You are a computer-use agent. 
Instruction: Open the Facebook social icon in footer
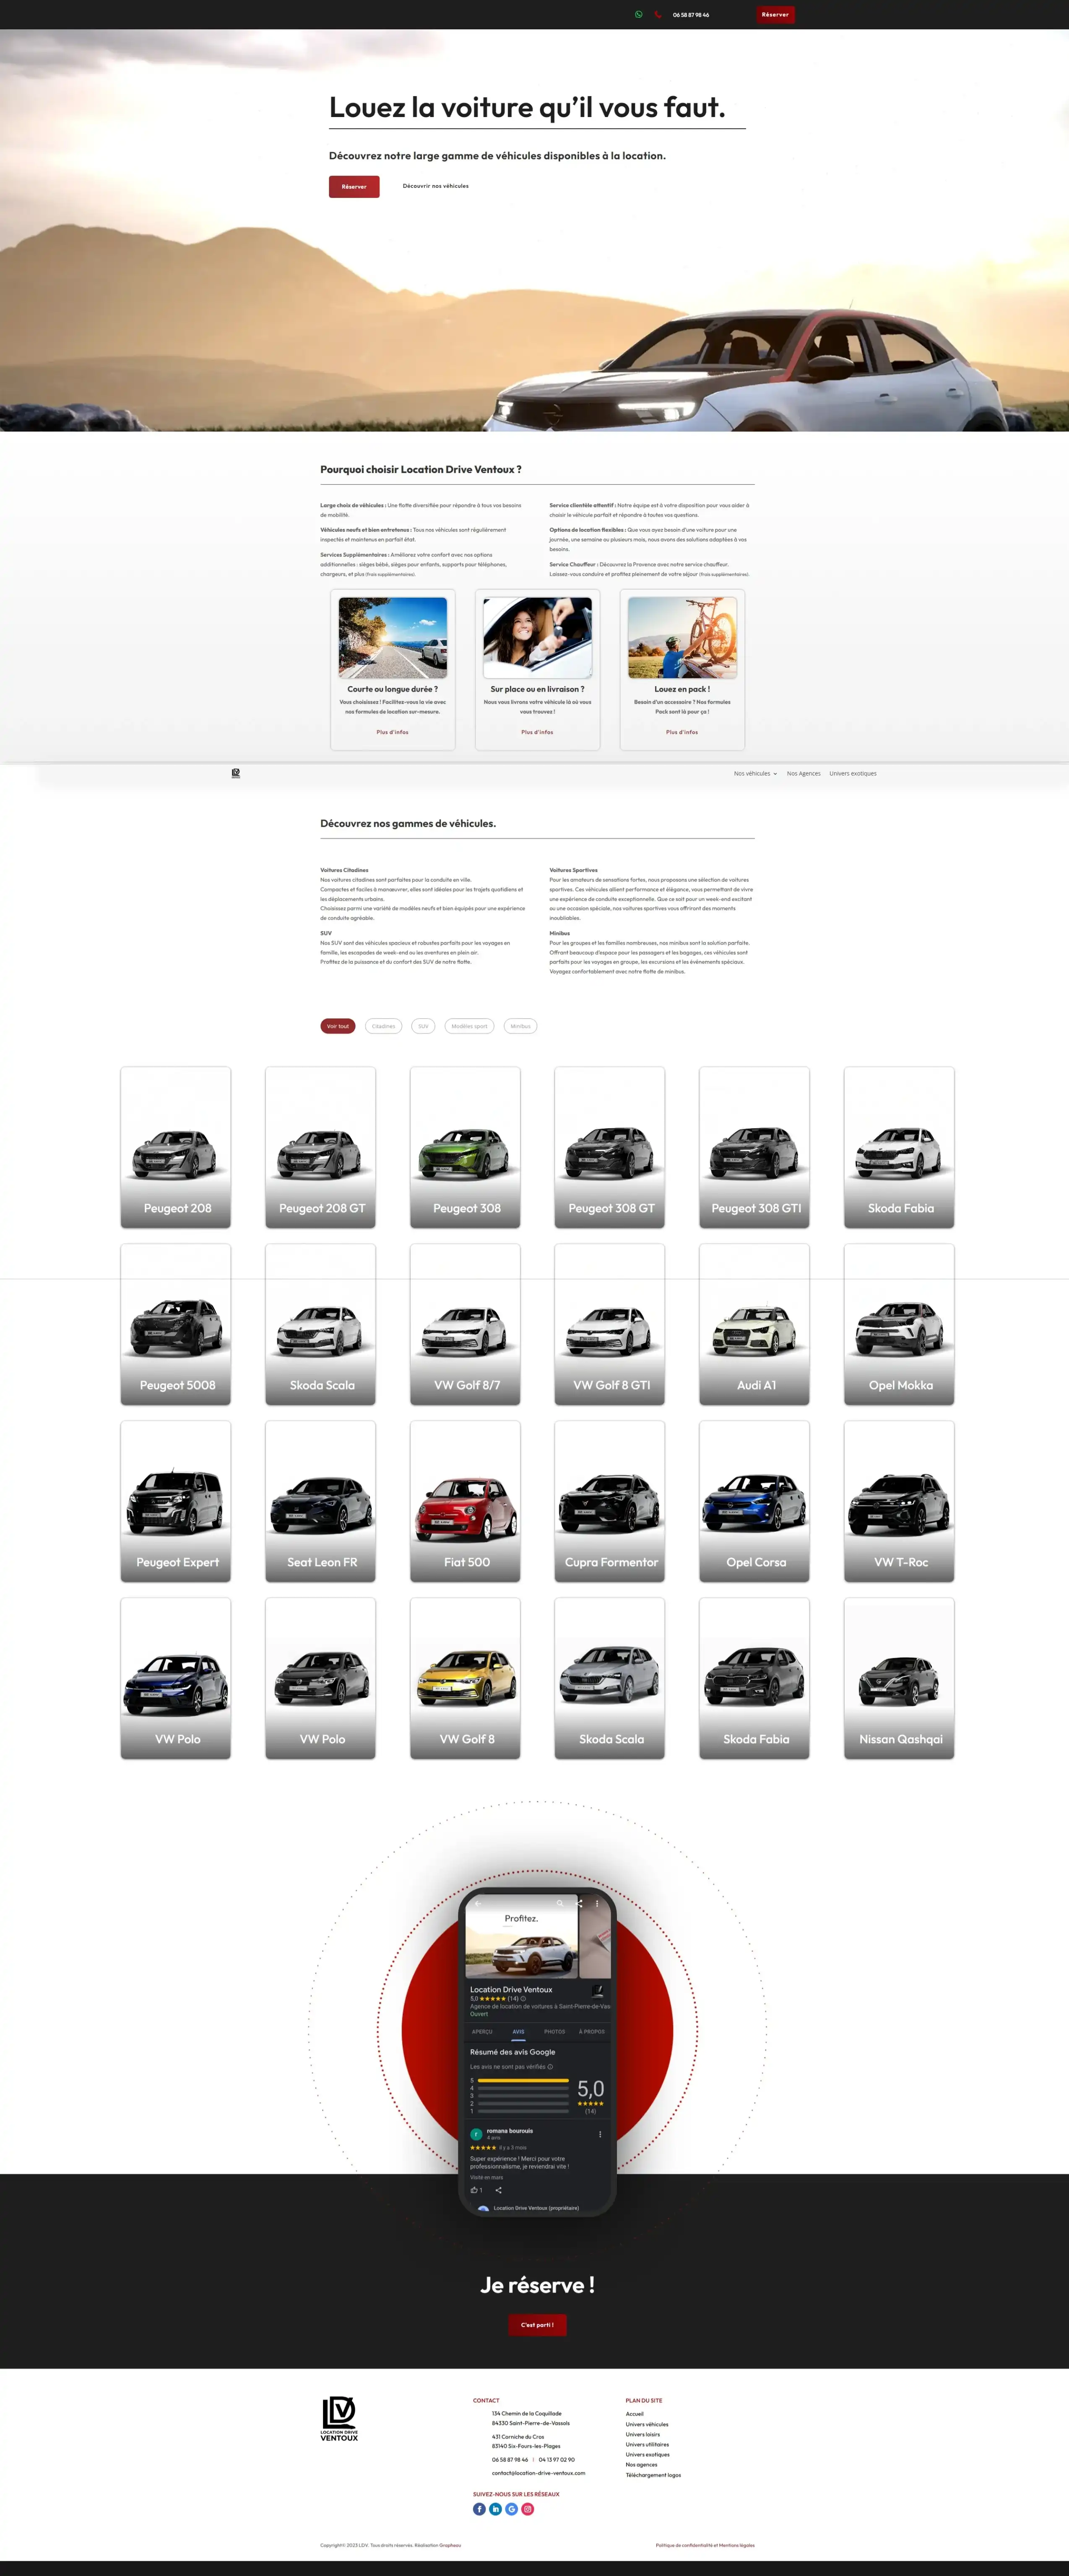479,2509
